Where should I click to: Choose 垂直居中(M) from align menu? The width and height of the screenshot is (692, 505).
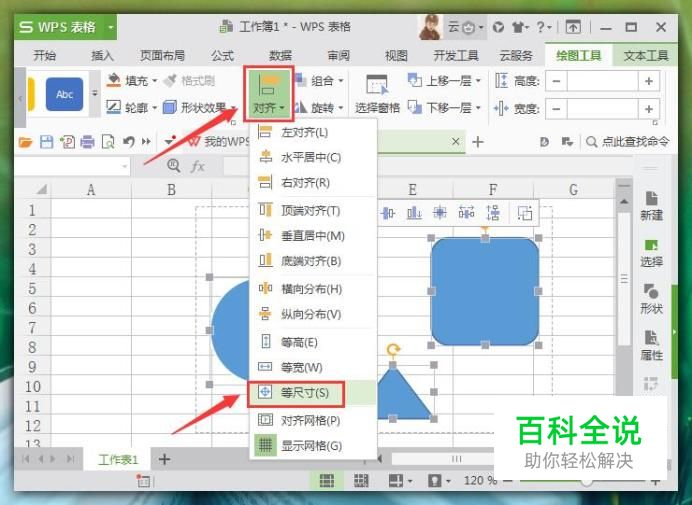click(x=313, y=236)
